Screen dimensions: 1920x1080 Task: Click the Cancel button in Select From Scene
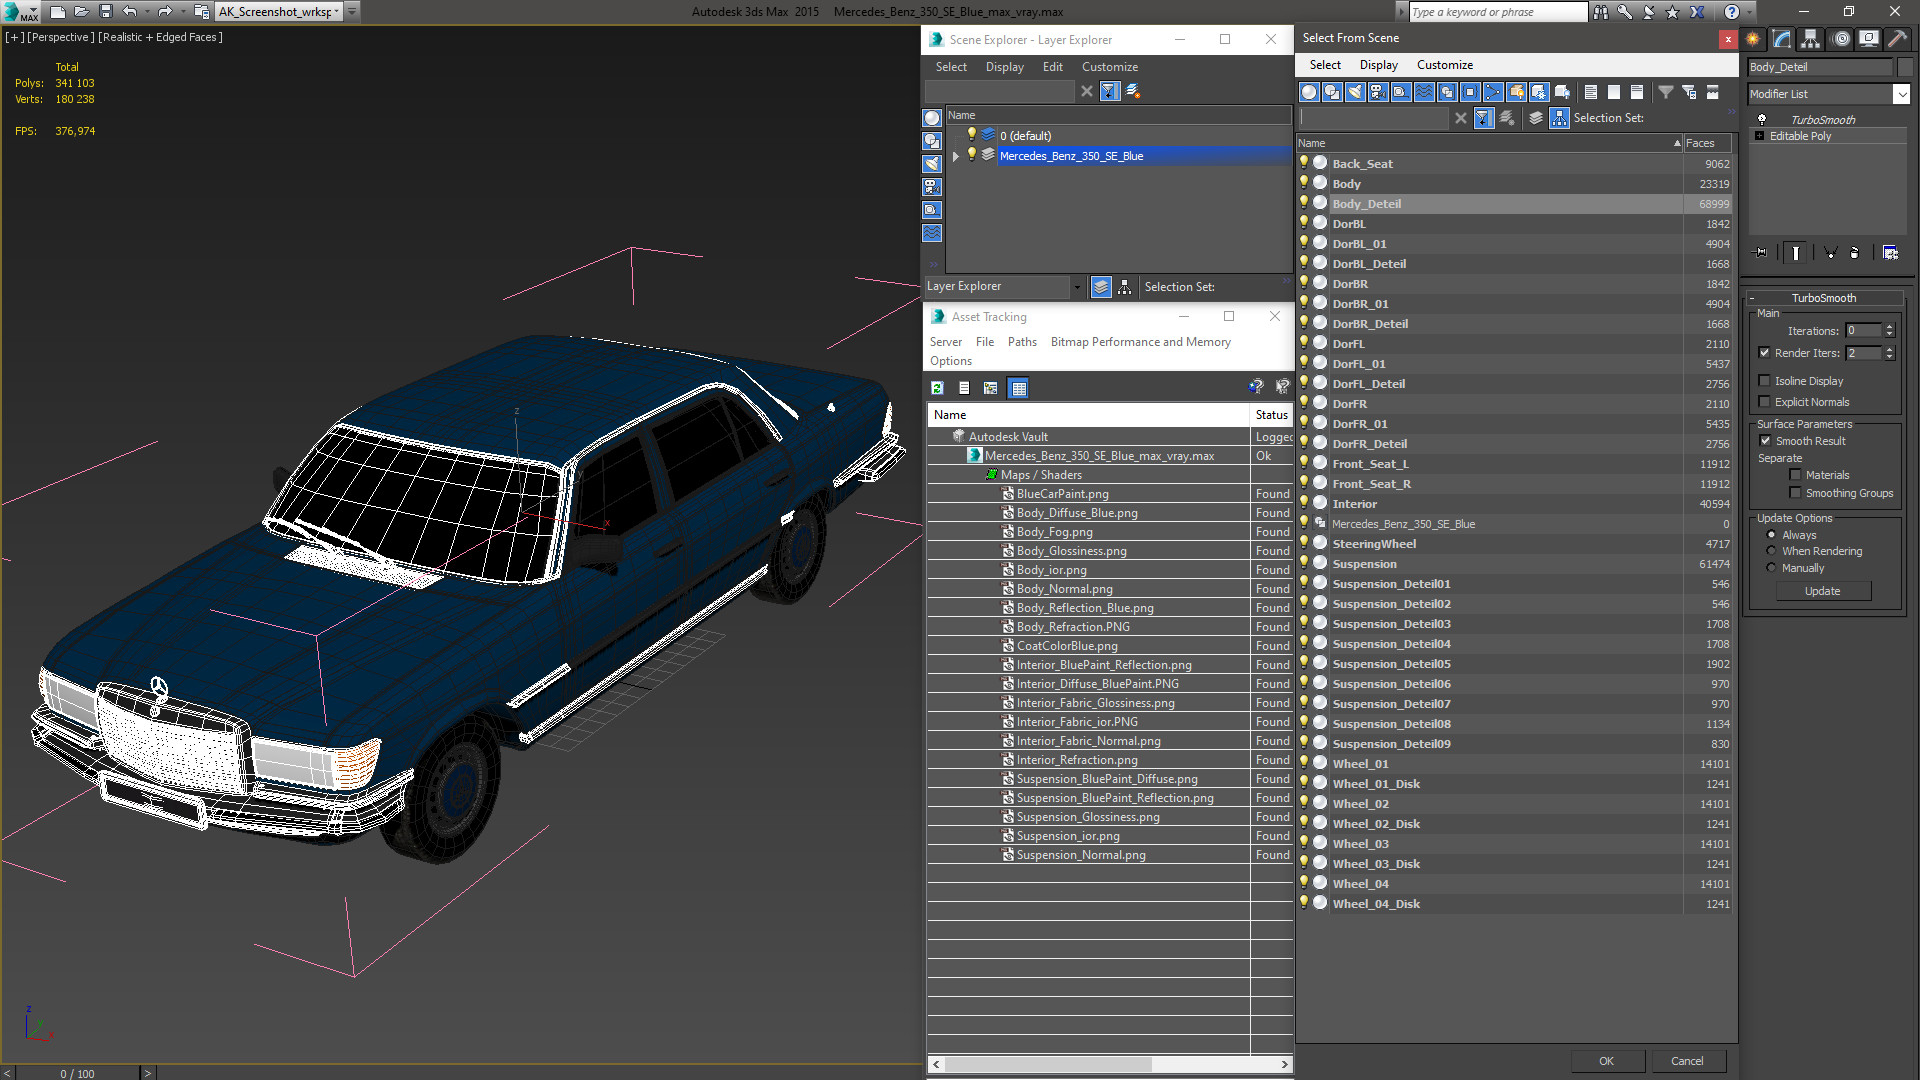click(1687, 1061)
